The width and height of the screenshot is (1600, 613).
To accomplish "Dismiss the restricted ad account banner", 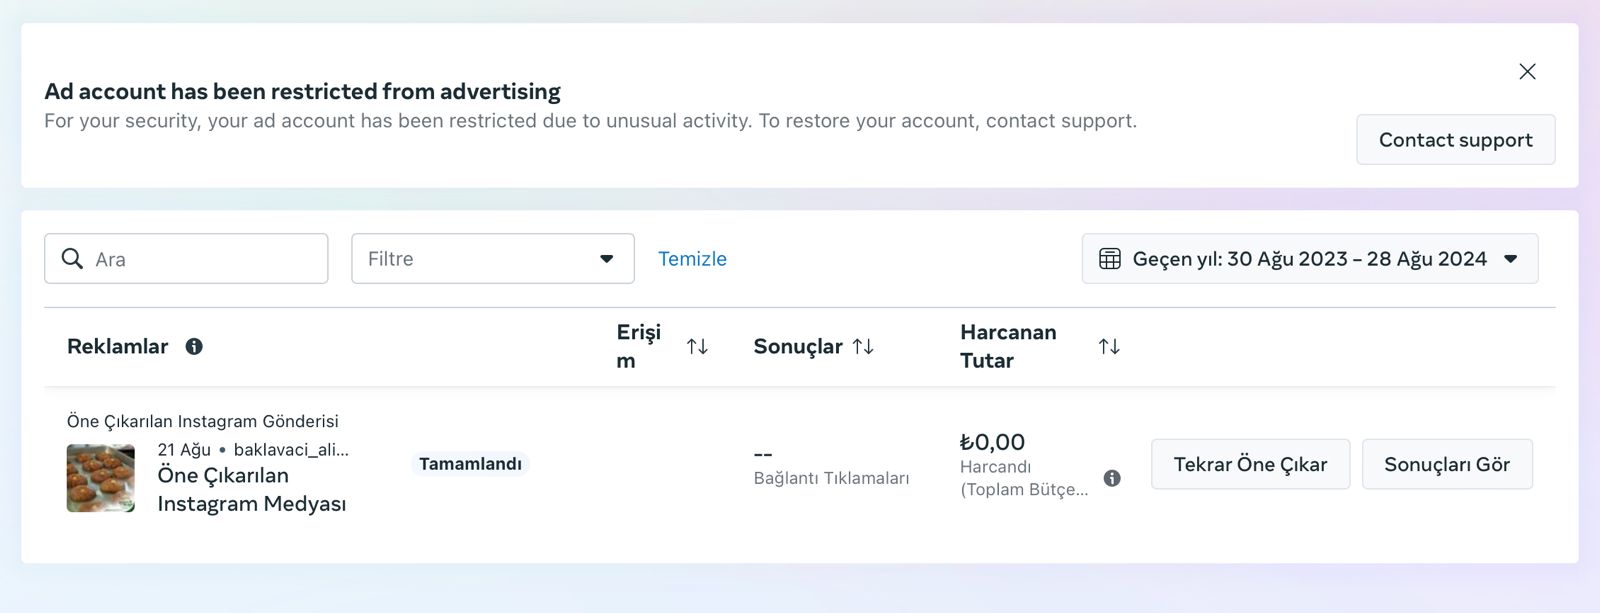I will (x=1527, y=71).
